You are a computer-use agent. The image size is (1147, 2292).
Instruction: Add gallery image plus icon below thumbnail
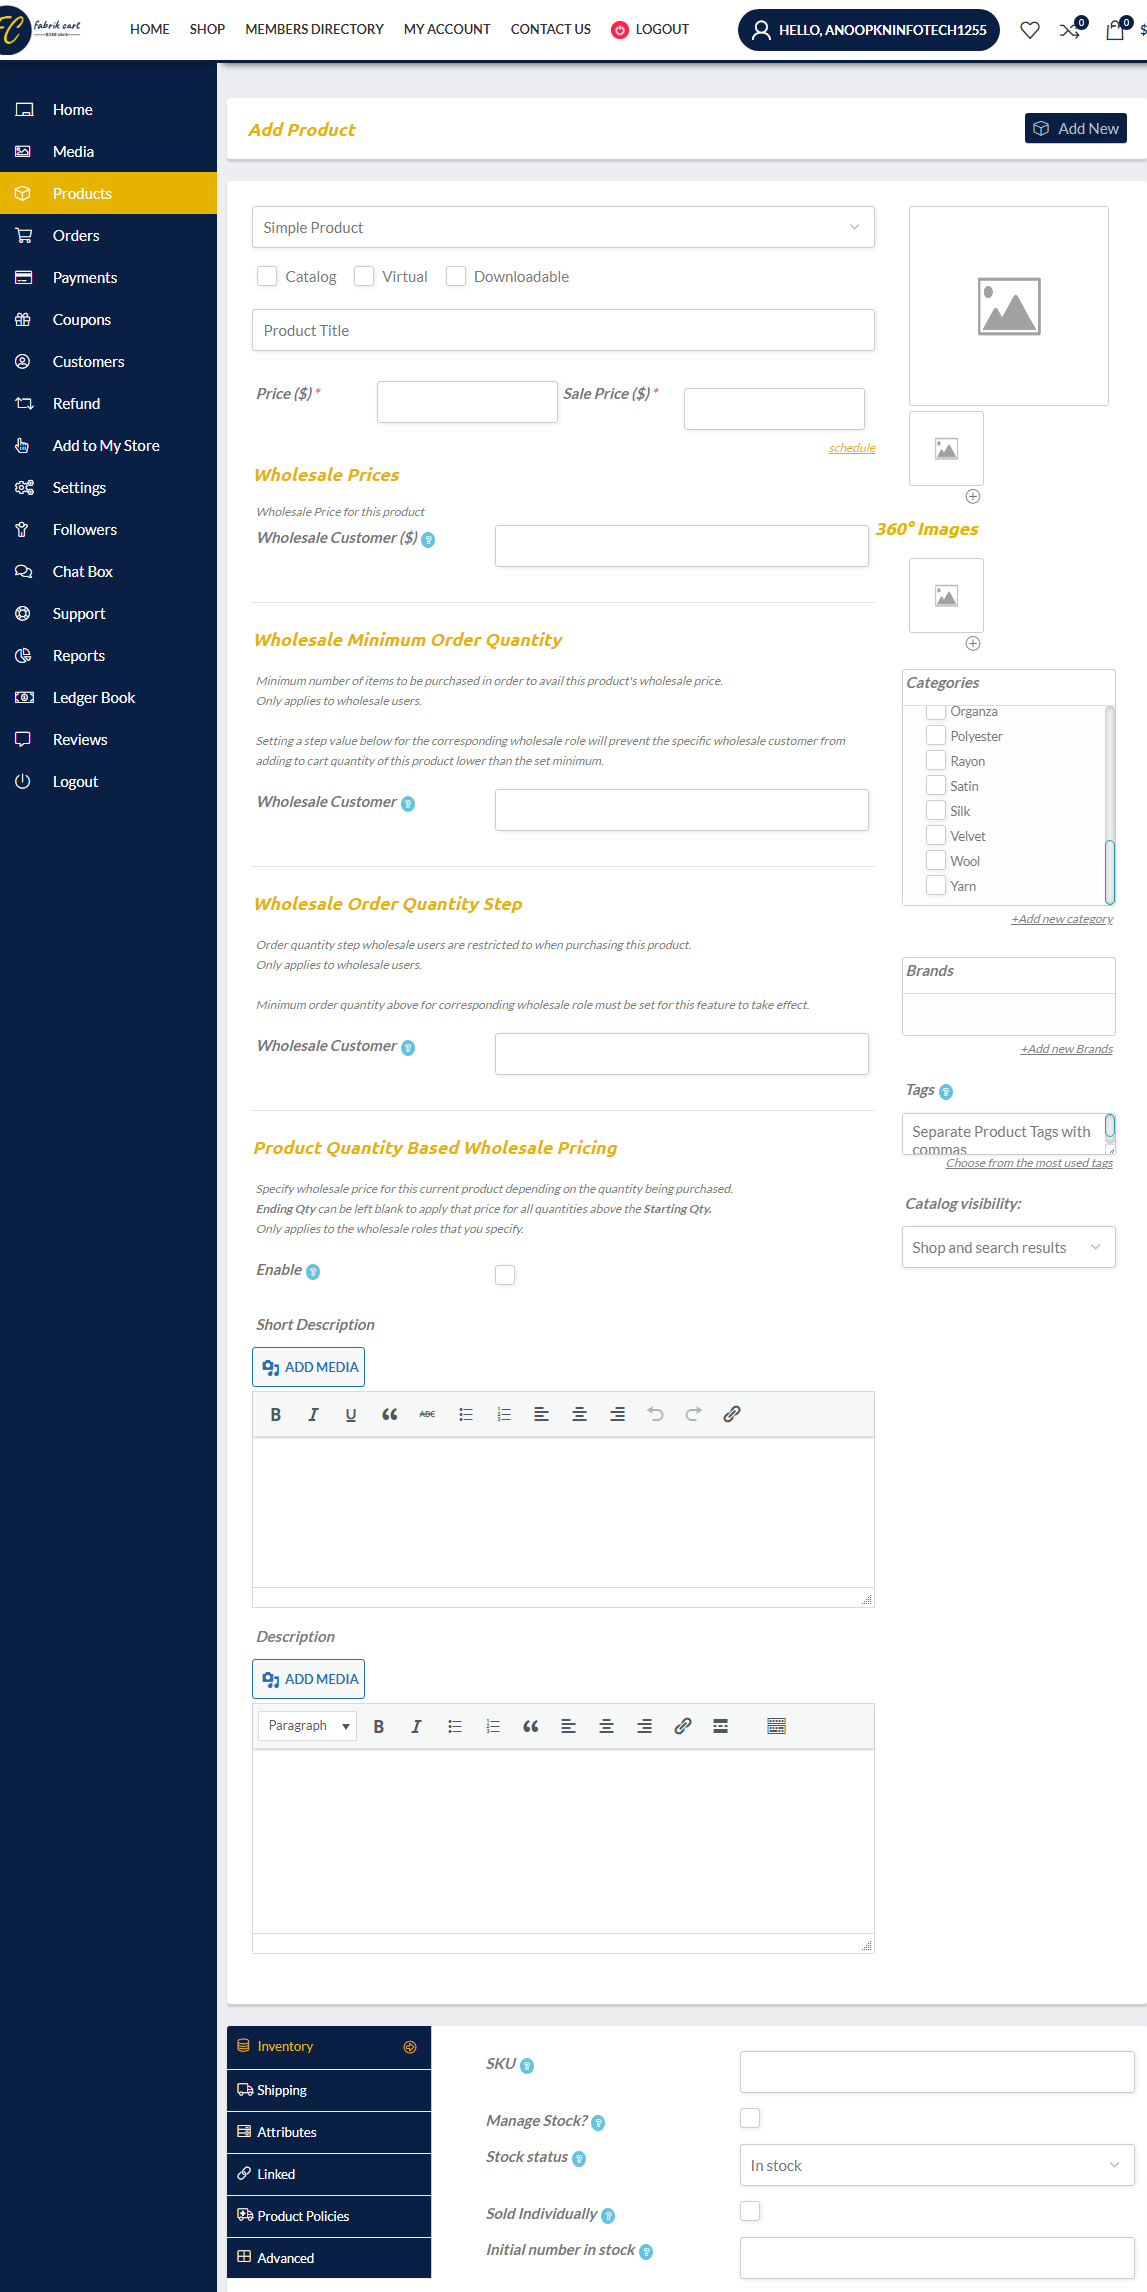click(972, 497)
